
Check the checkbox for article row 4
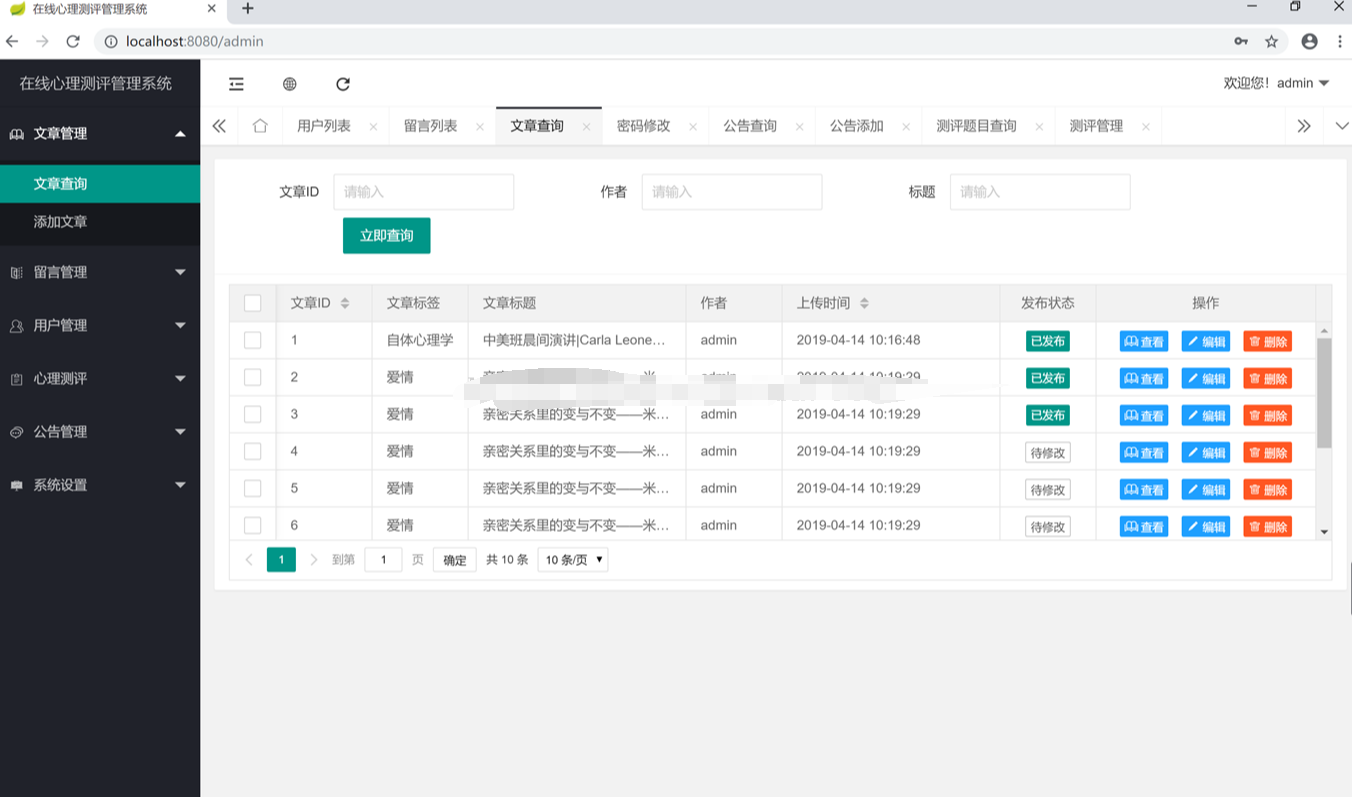point(253,451)
